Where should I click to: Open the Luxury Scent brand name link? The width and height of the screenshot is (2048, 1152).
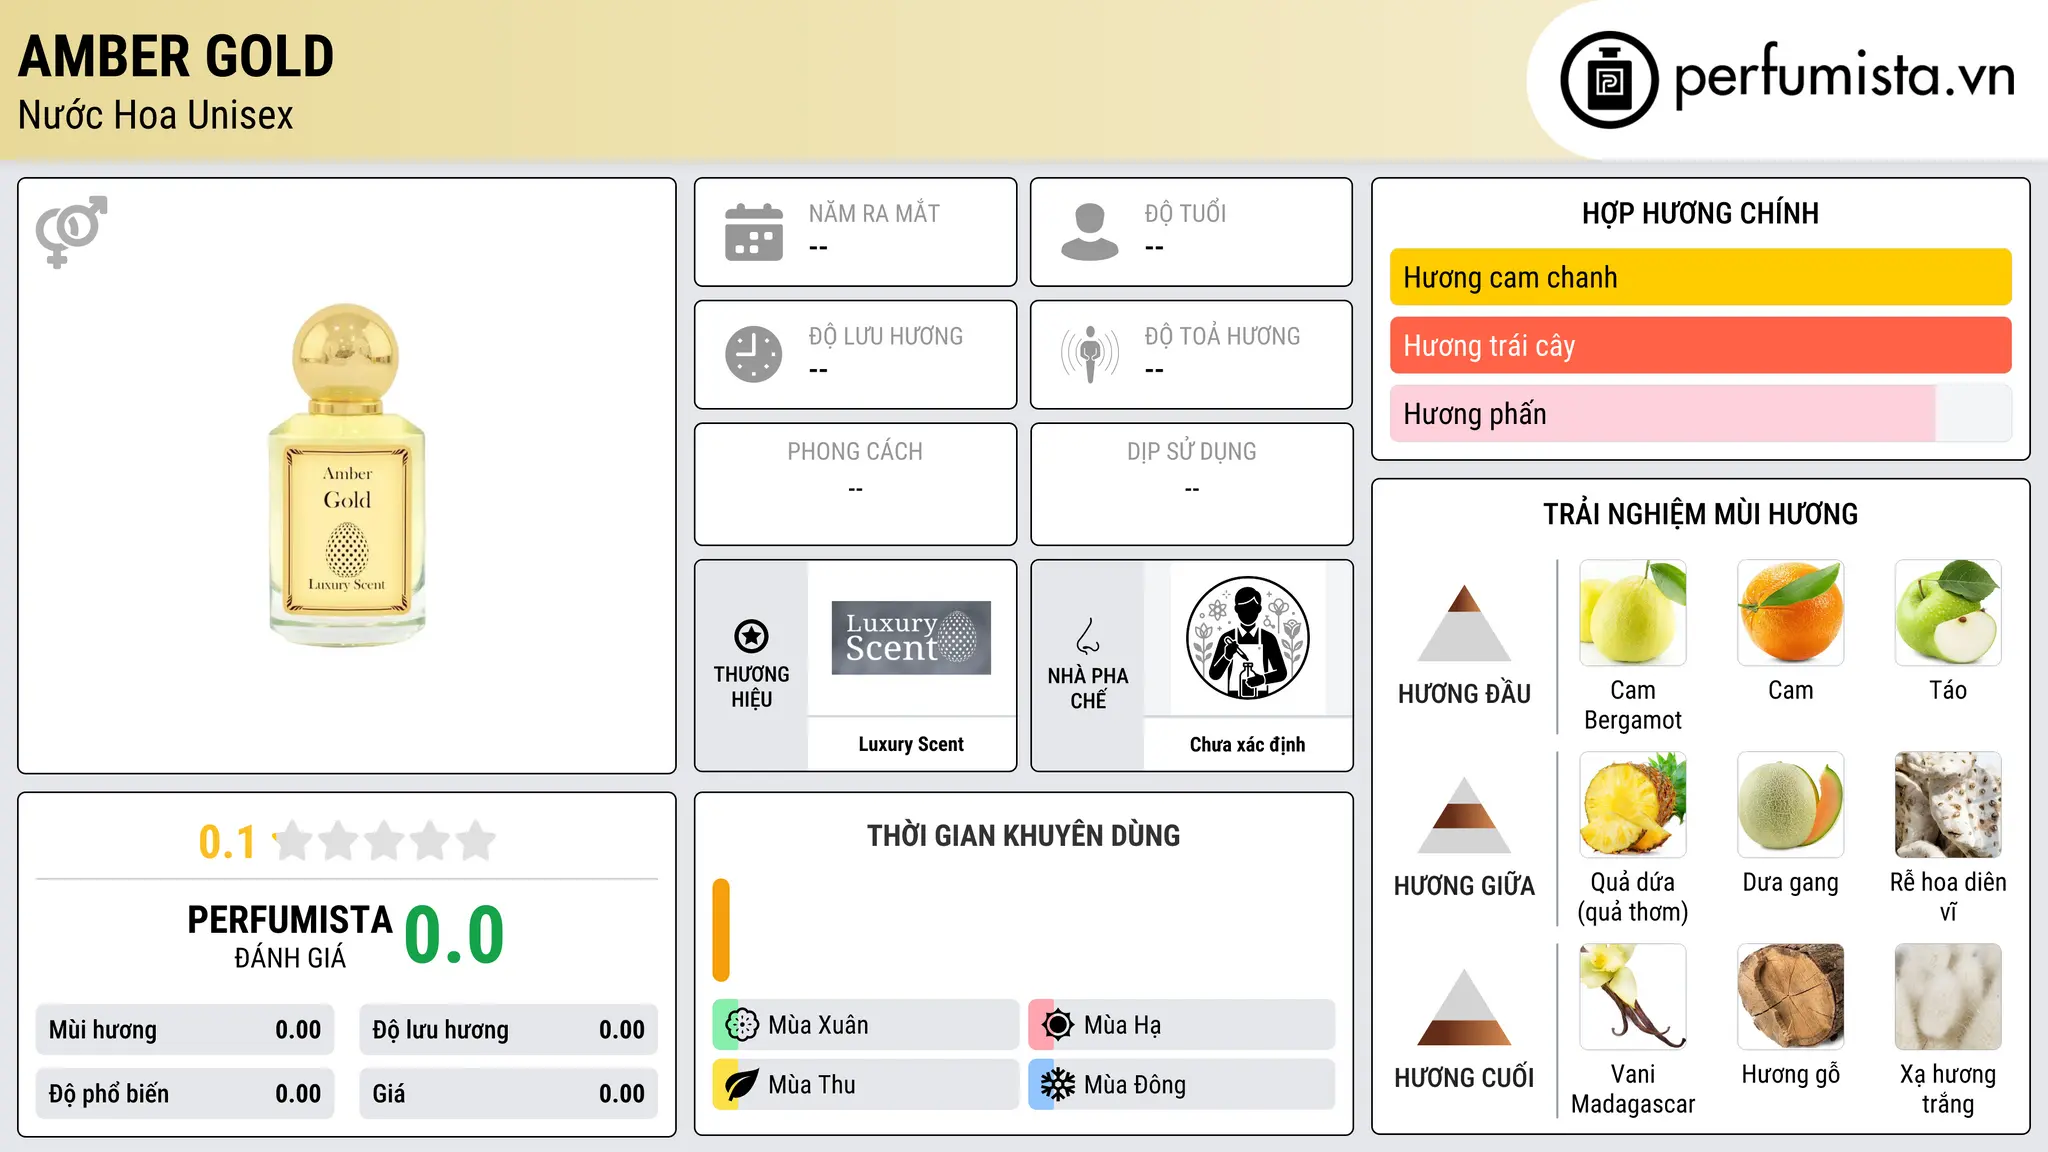[911, 744]
